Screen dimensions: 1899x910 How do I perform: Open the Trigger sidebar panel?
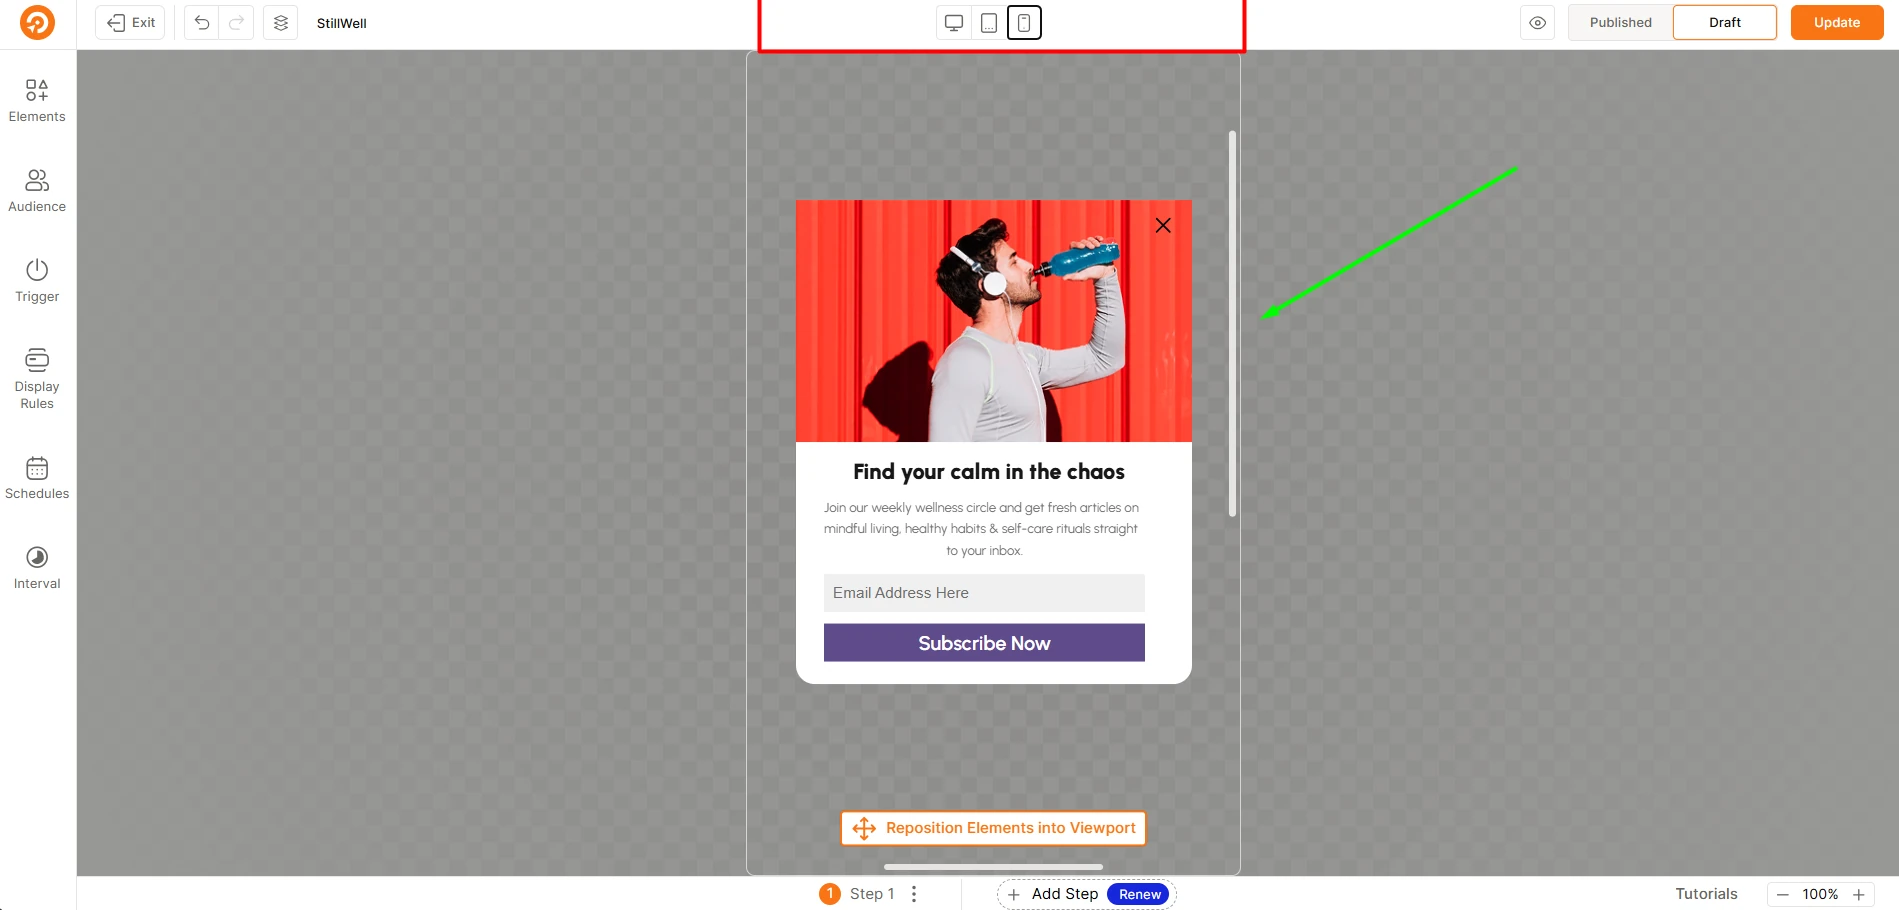[x=37, y=281]
